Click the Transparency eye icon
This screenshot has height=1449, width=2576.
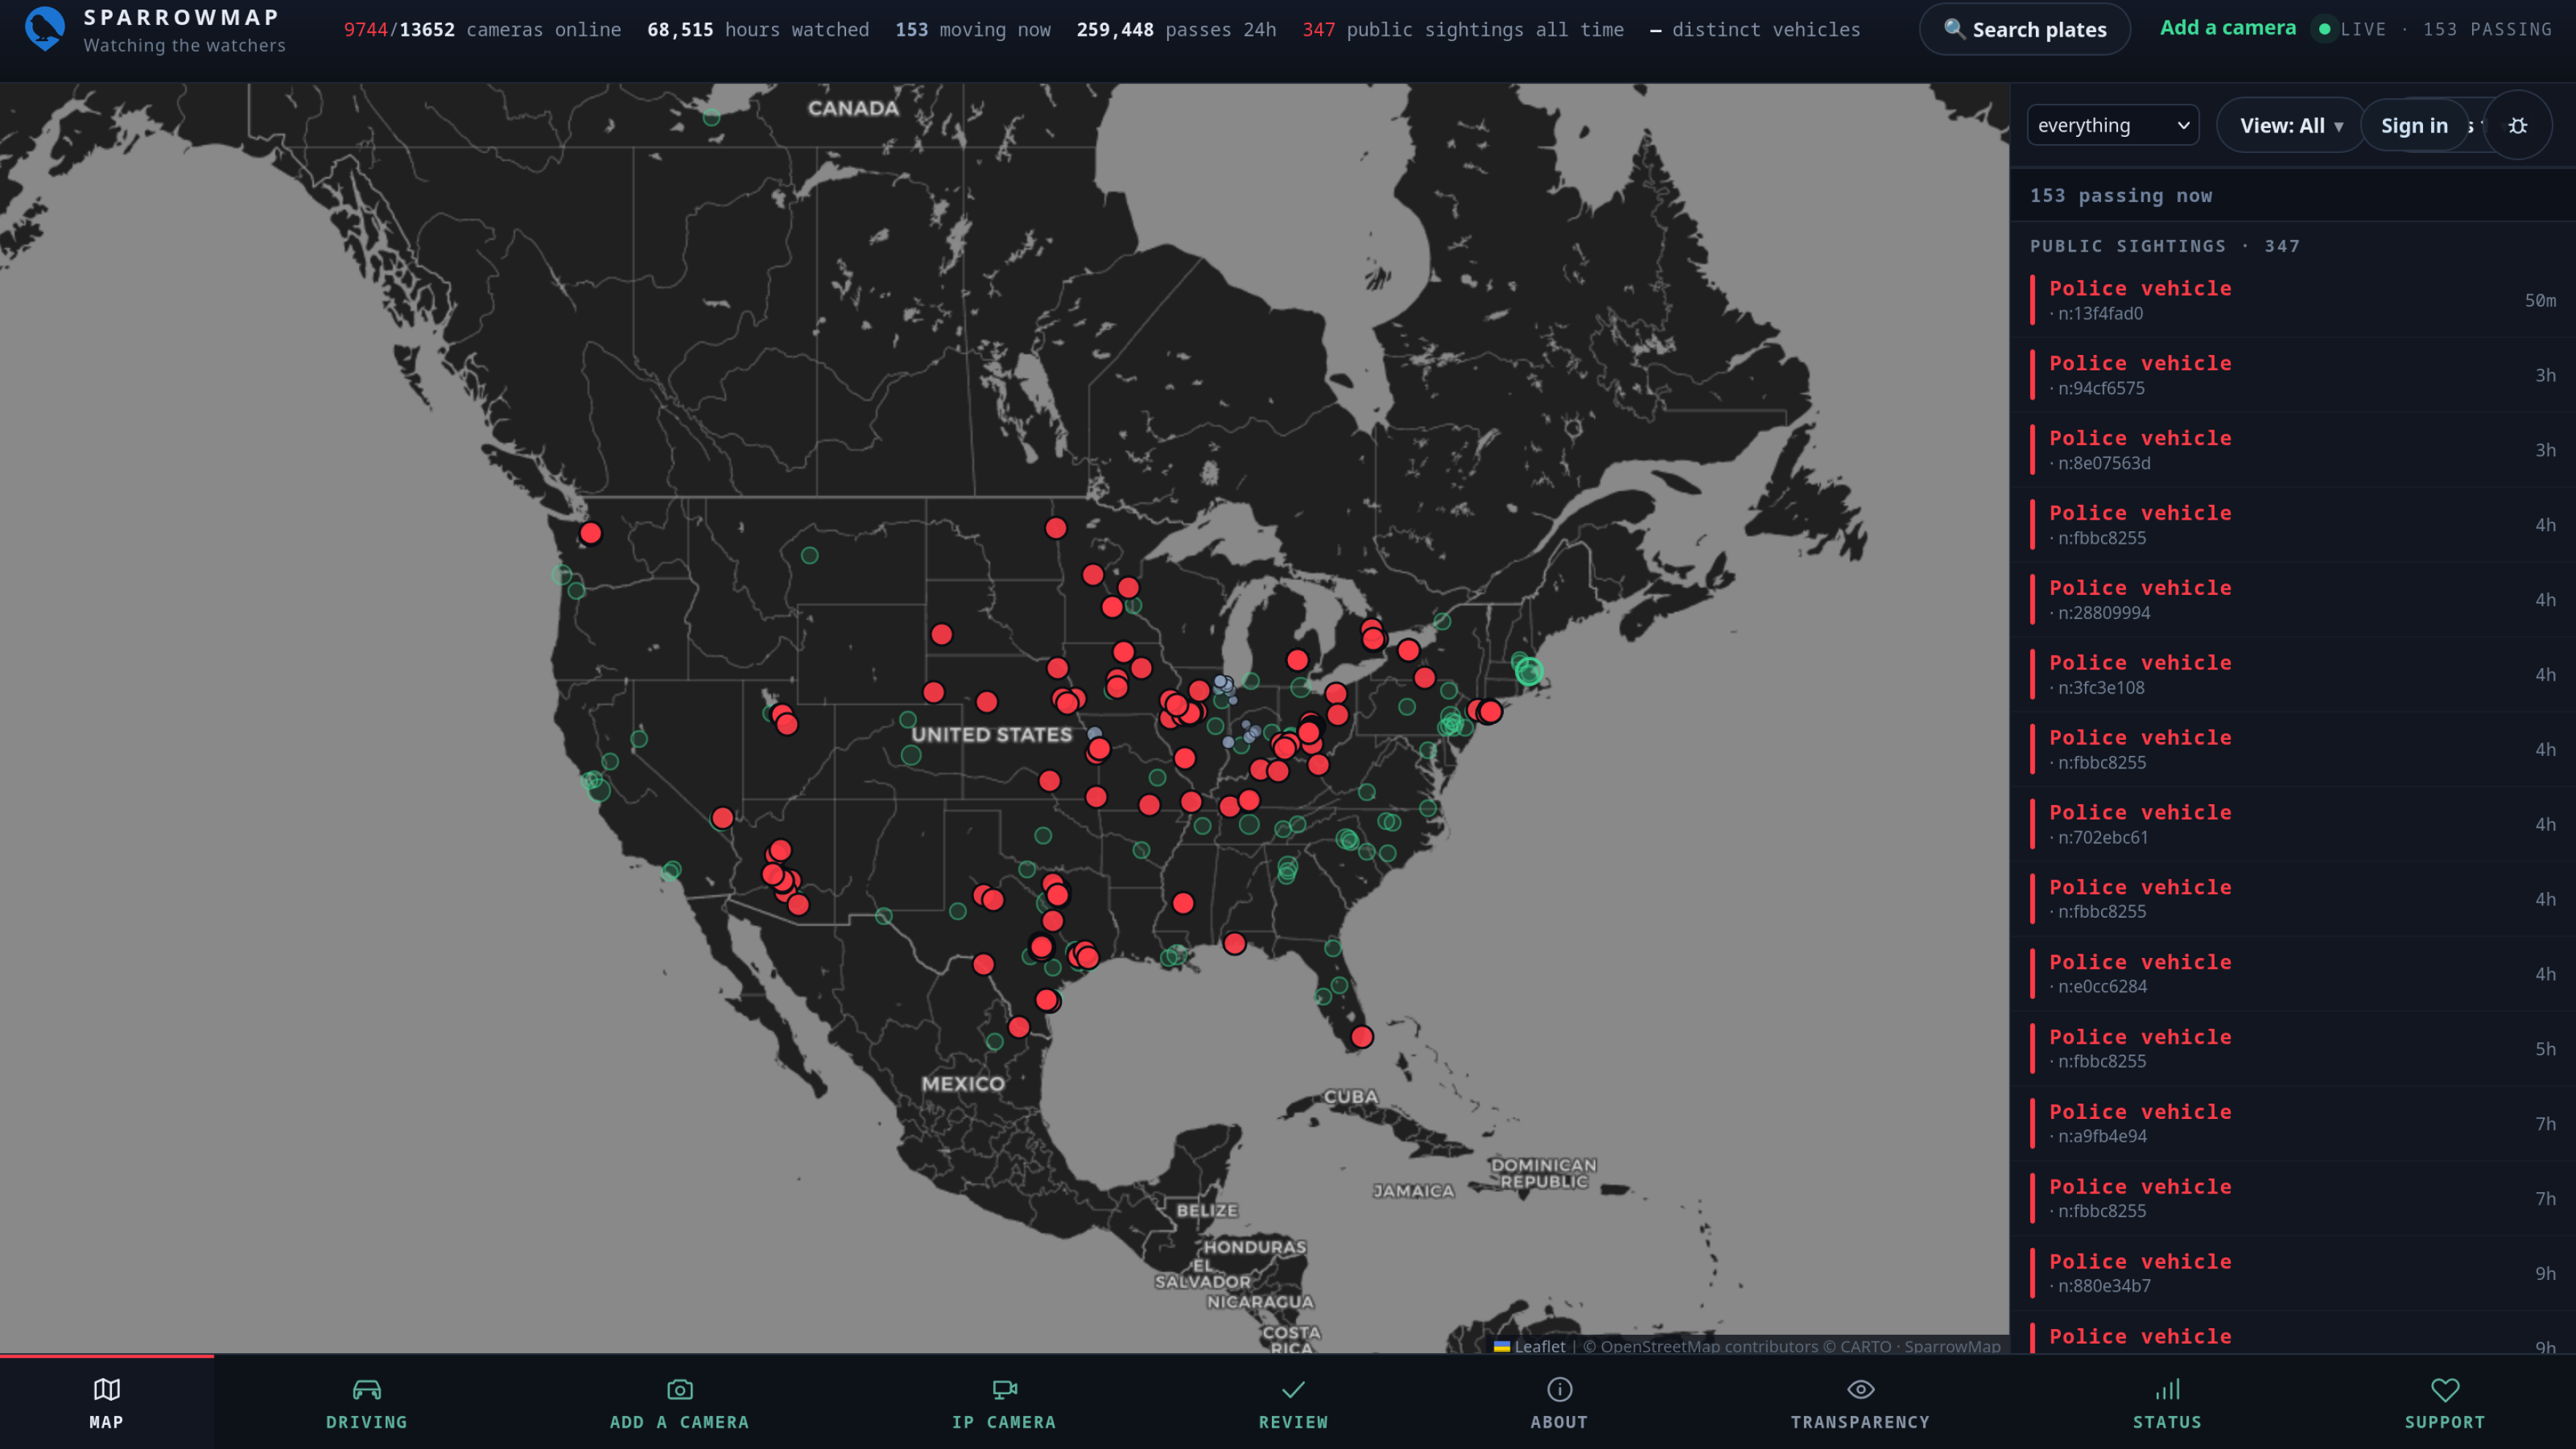tap(1861, 1389)
